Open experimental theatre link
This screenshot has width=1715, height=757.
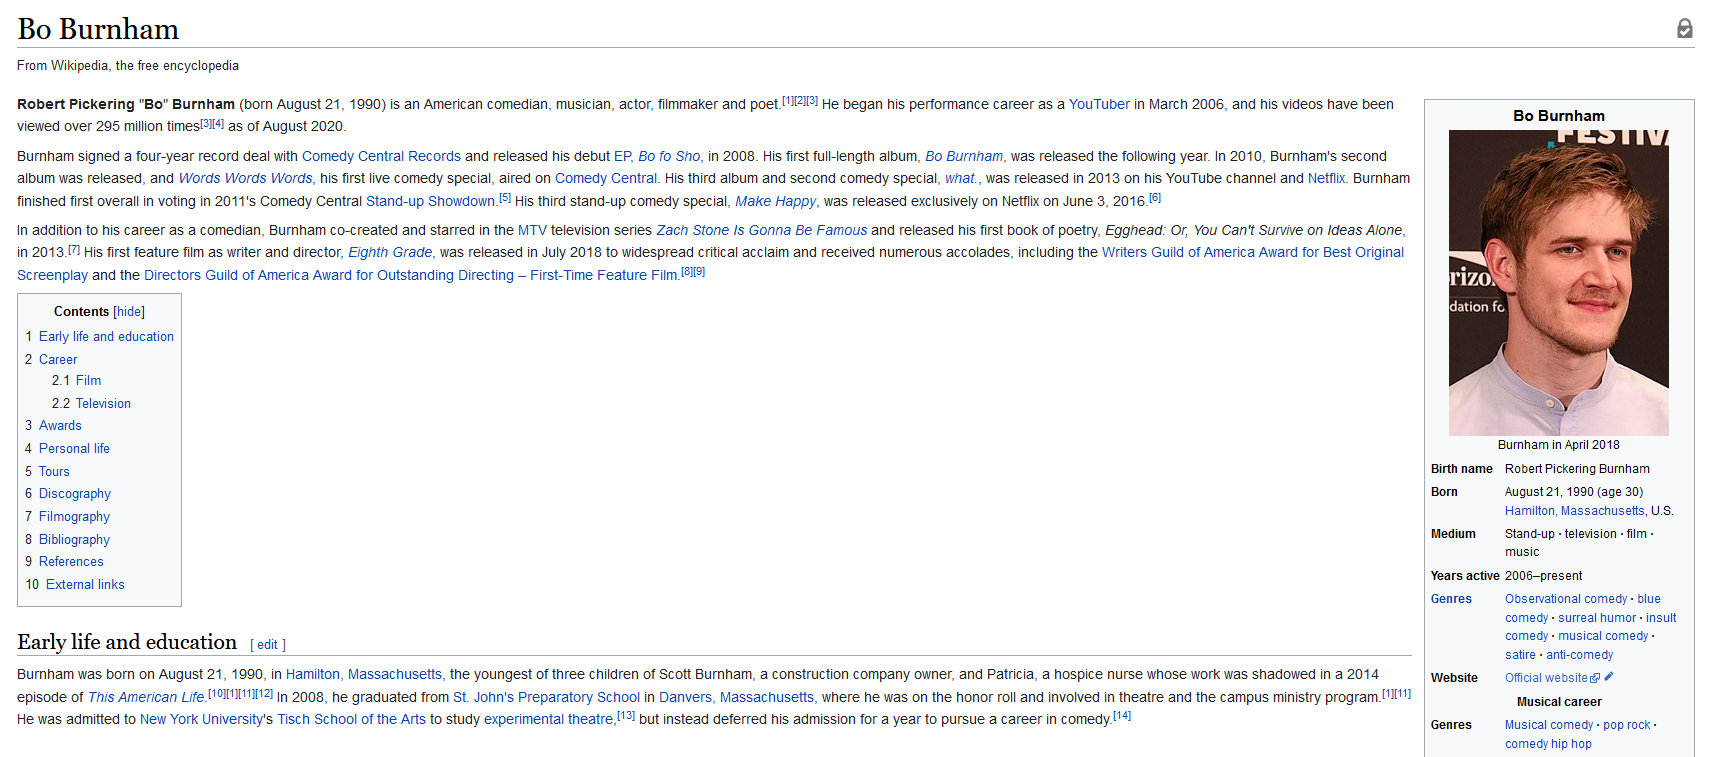coord(548,719)
